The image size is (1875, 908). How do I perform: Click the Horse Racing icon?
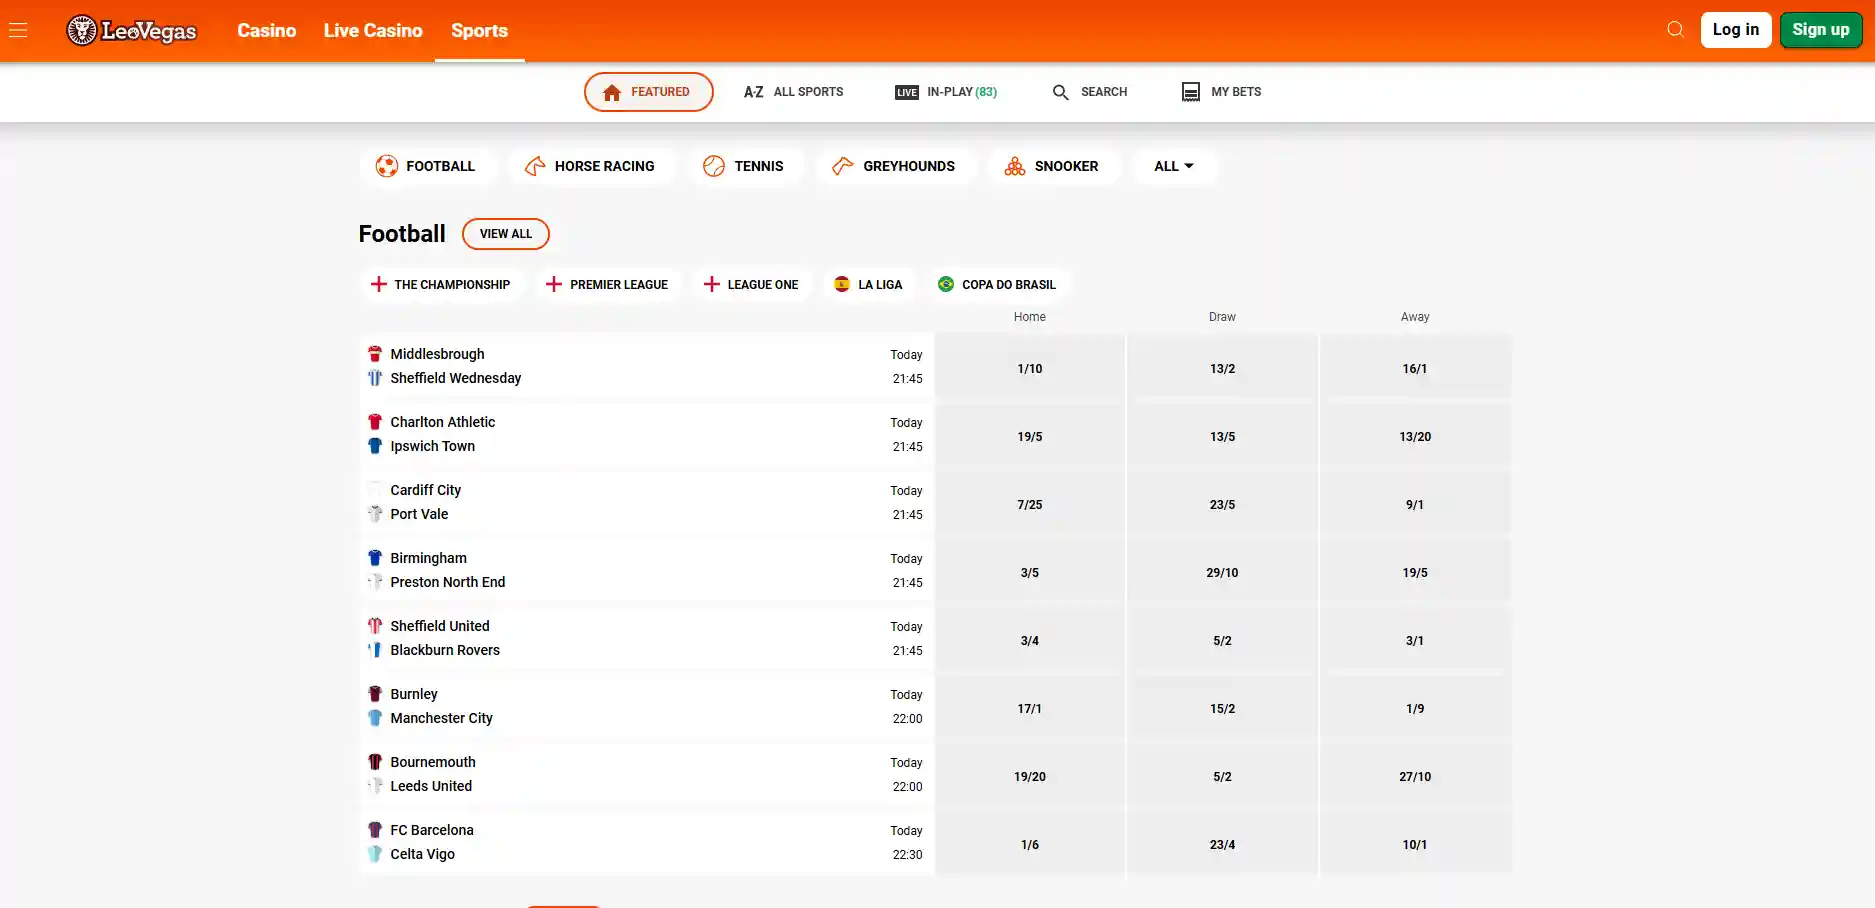[535, 166]
